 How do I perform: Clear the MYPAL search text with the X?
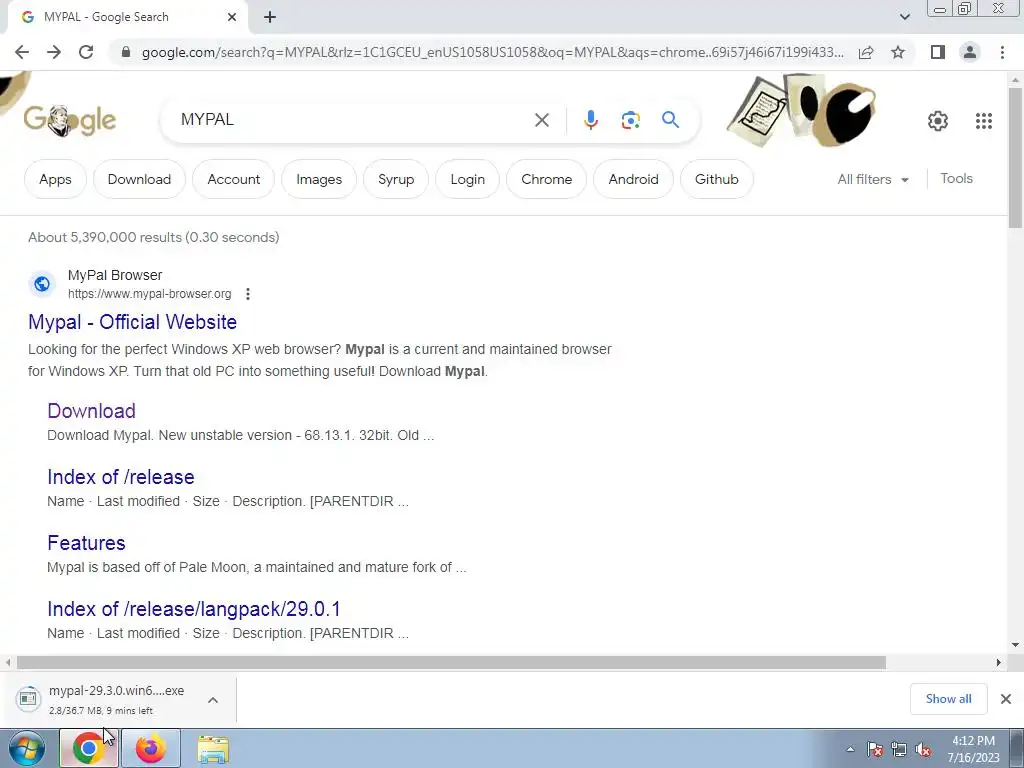541,120
